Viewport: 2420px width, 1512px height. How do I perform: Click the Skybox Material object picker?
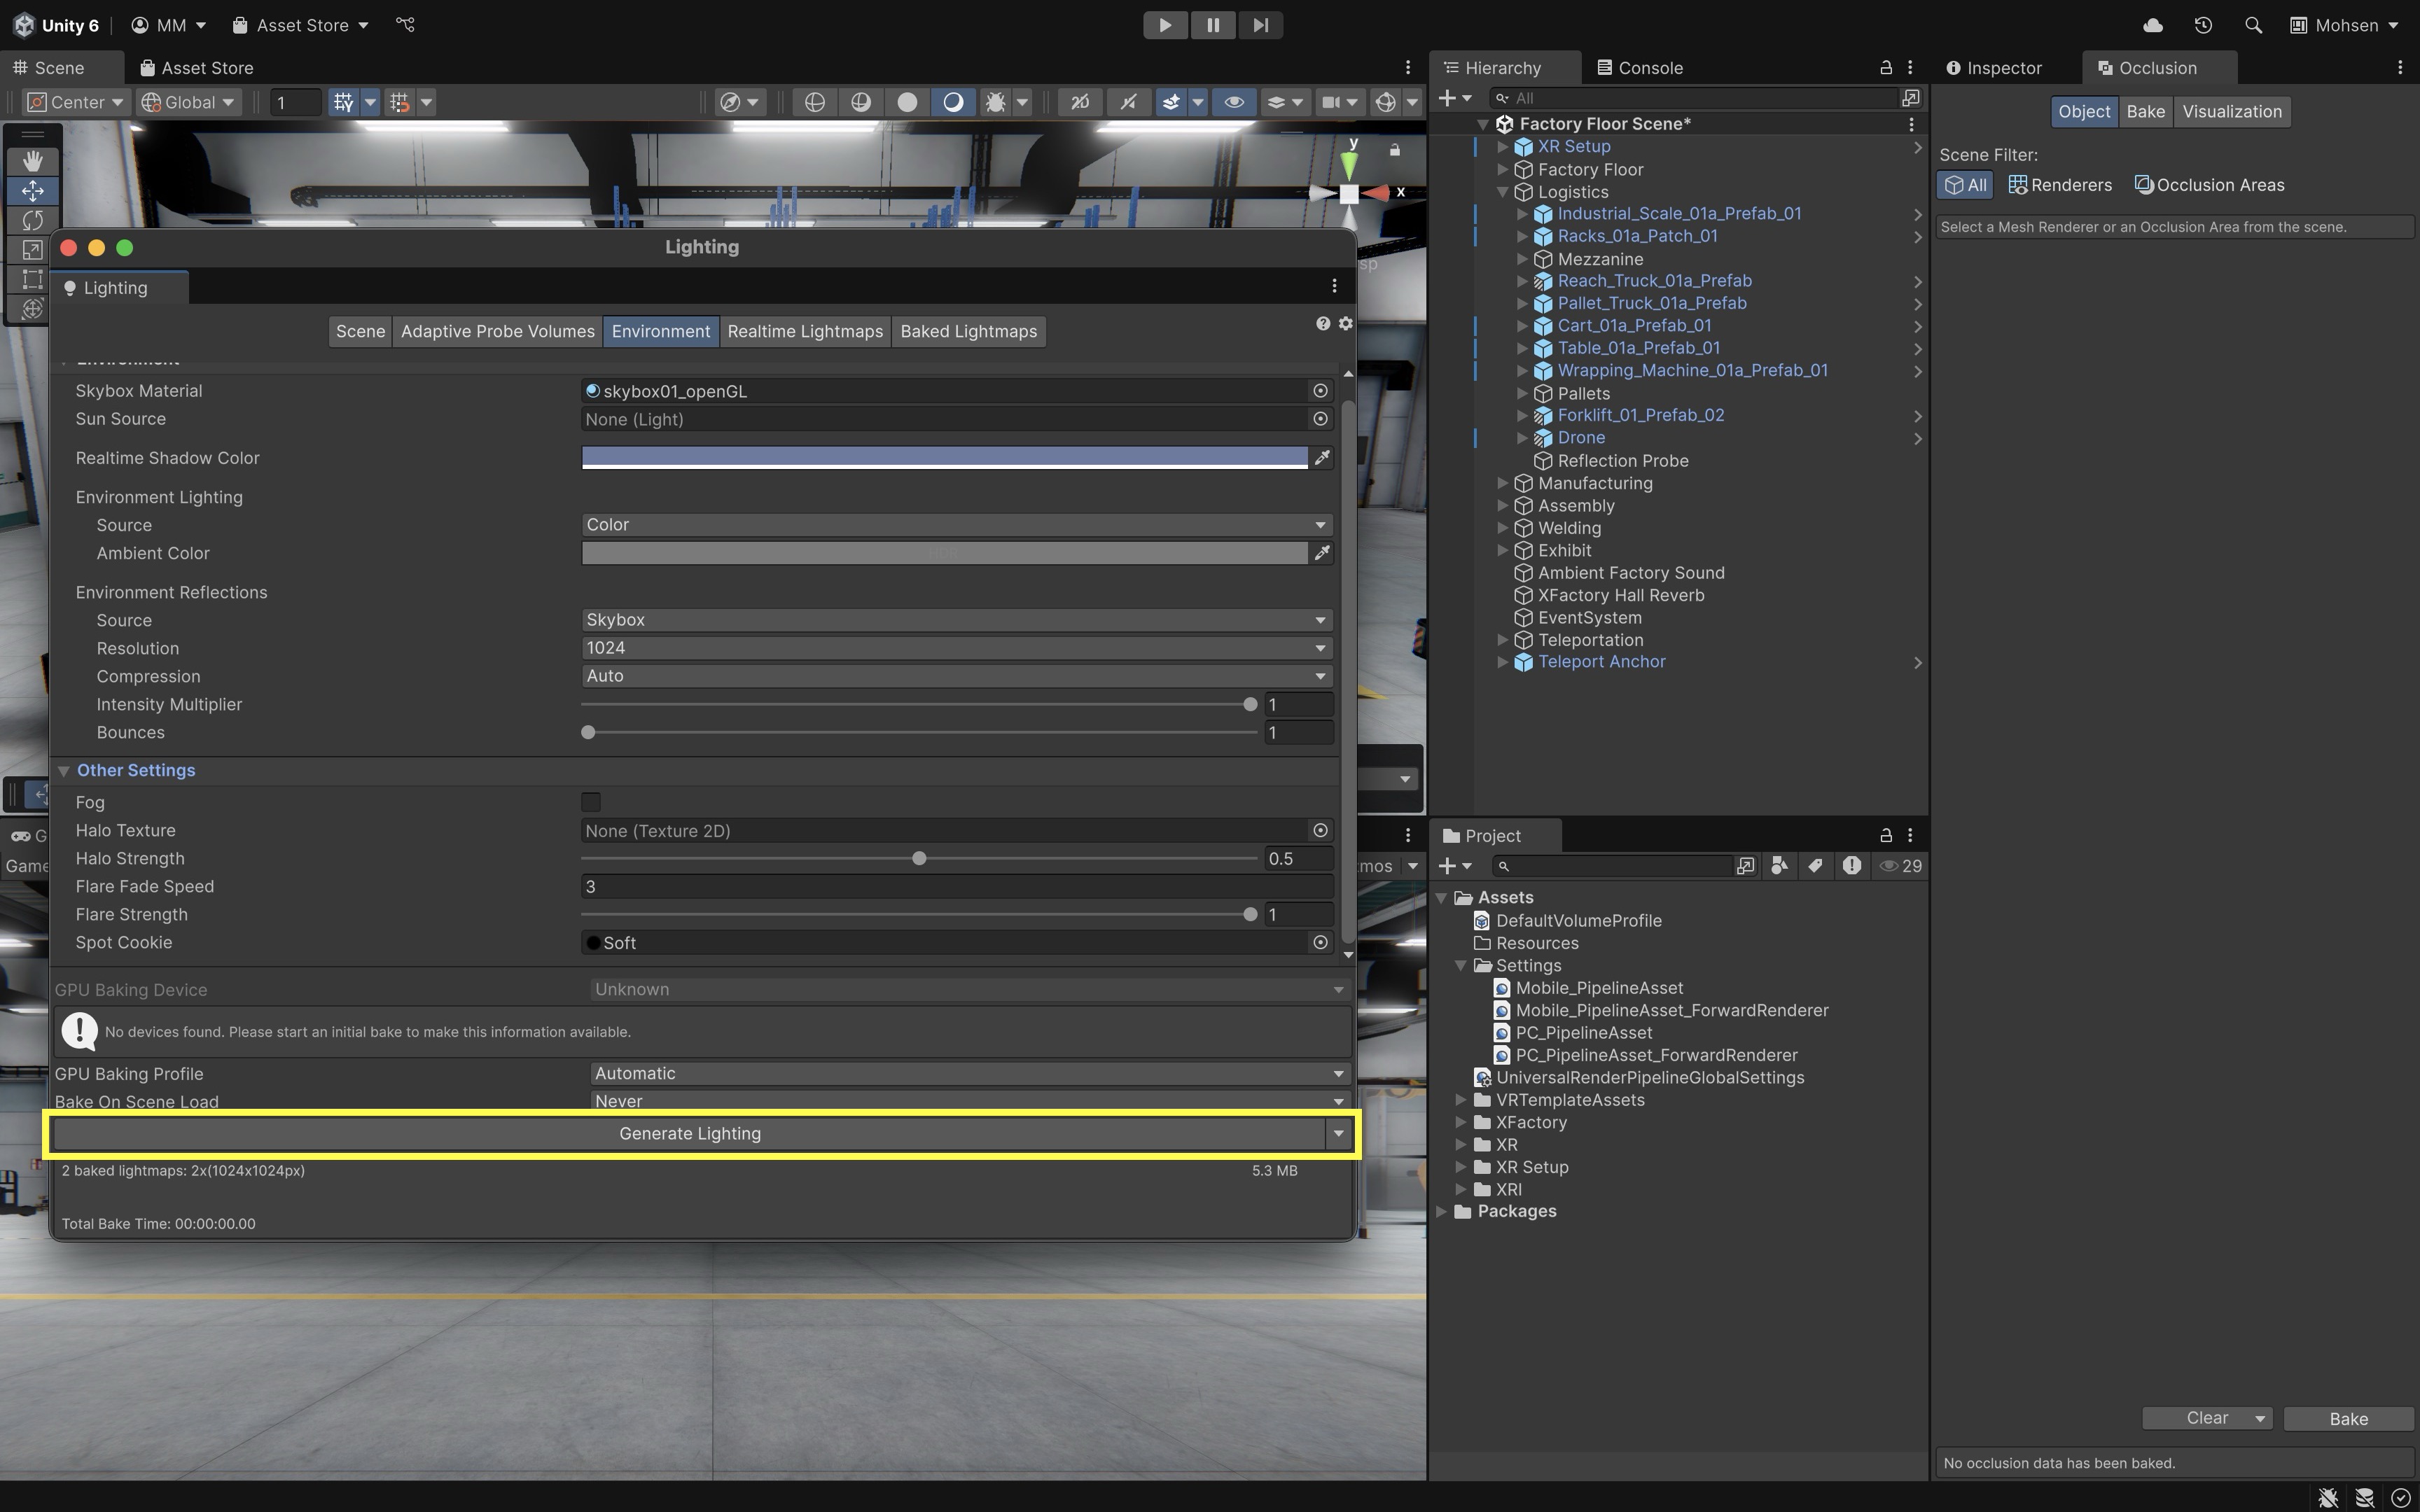(1320, 391)
